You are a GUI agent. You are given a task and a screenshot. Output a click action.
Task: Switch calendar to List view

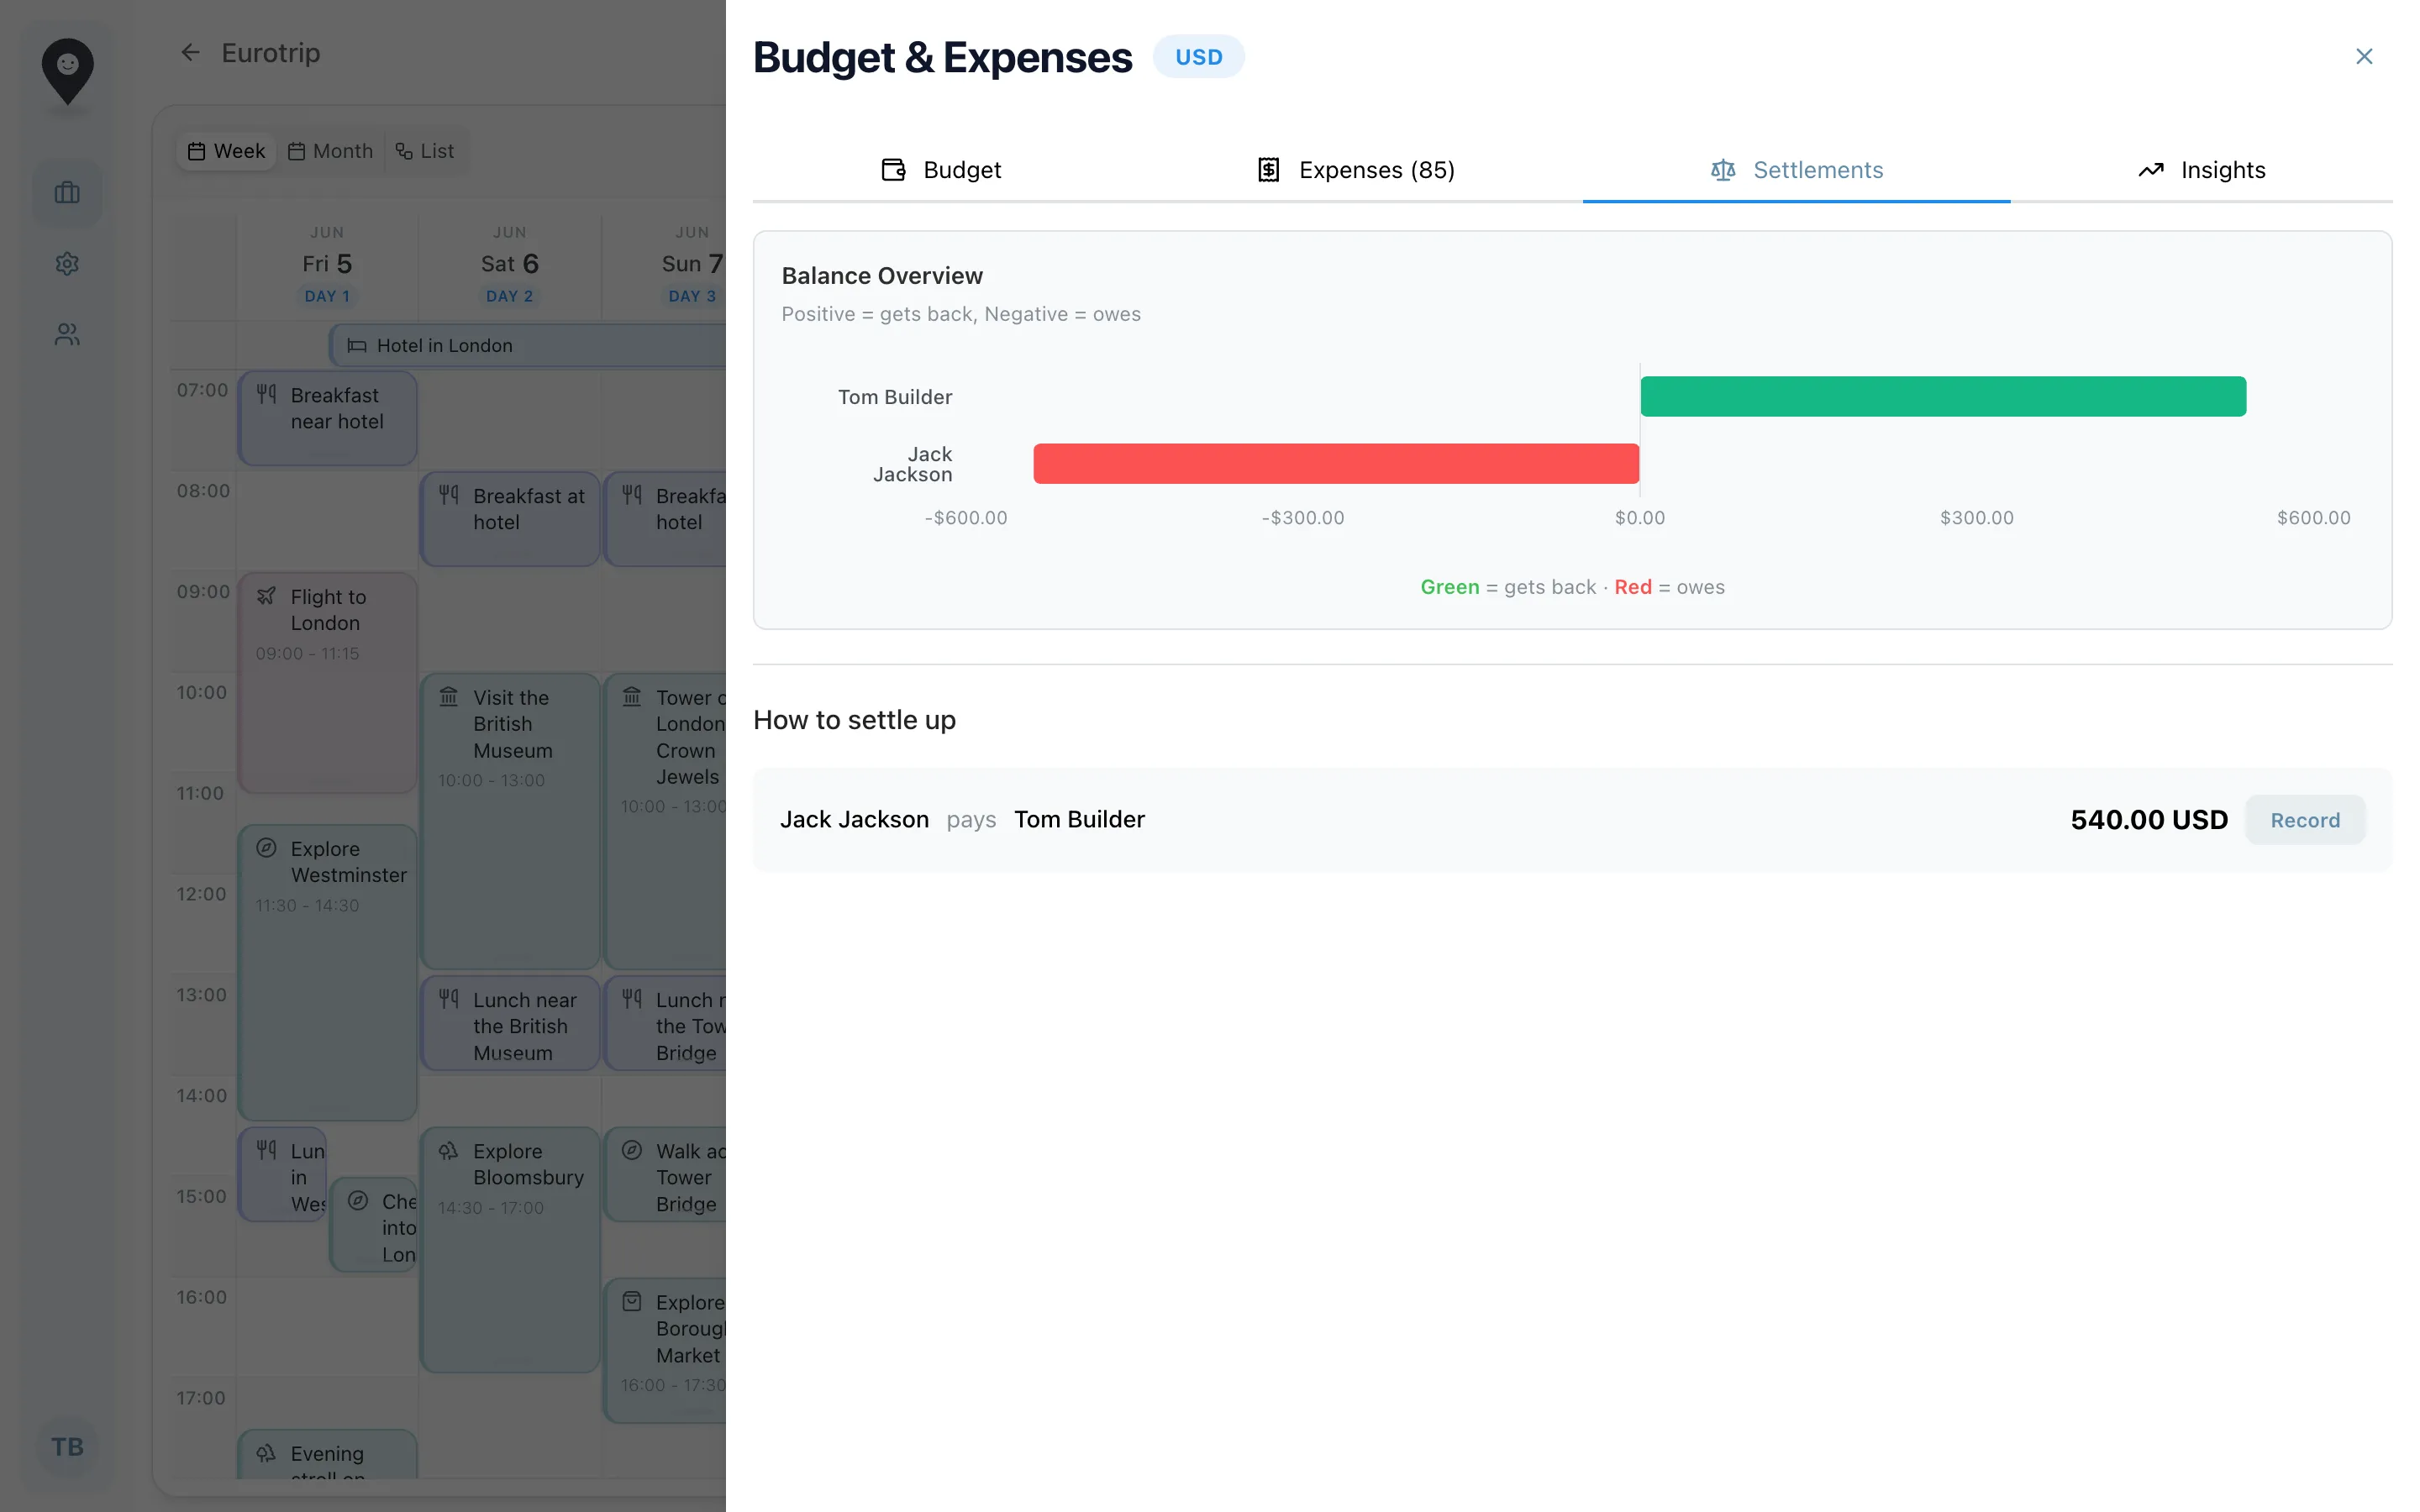(425, 151)
